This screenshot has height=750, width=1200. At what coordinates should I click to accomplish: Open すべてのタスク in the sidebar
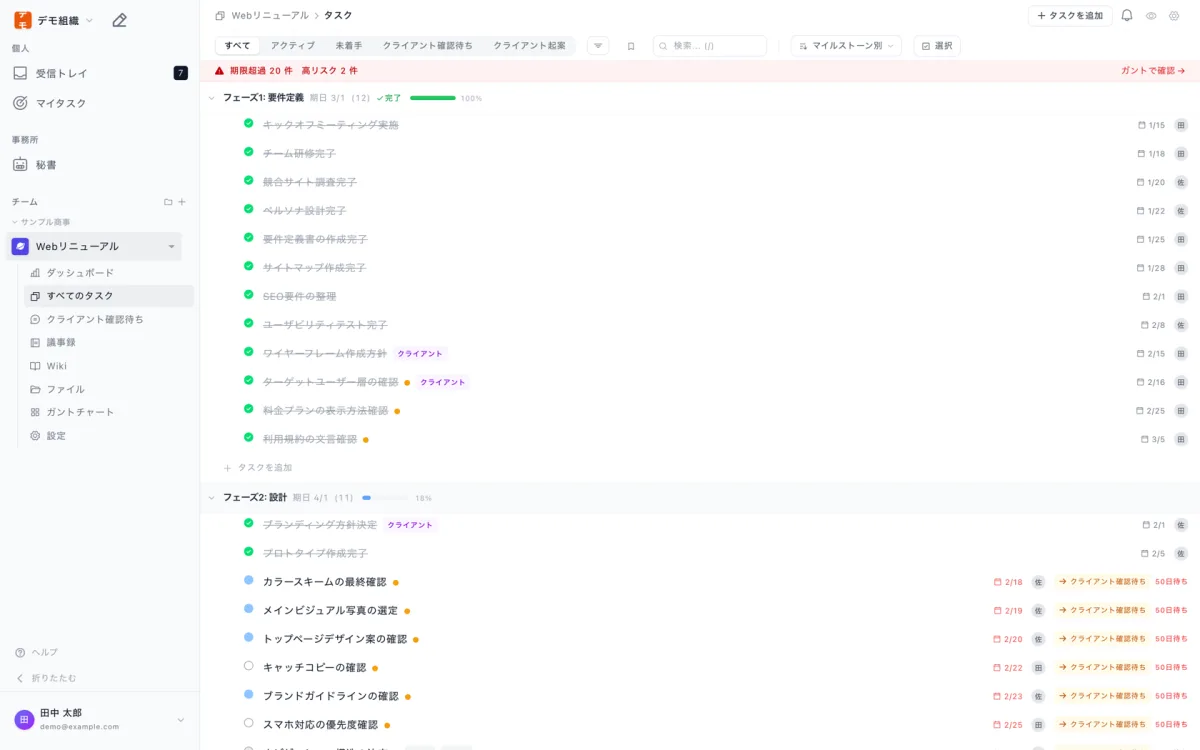tap(109, 296)
